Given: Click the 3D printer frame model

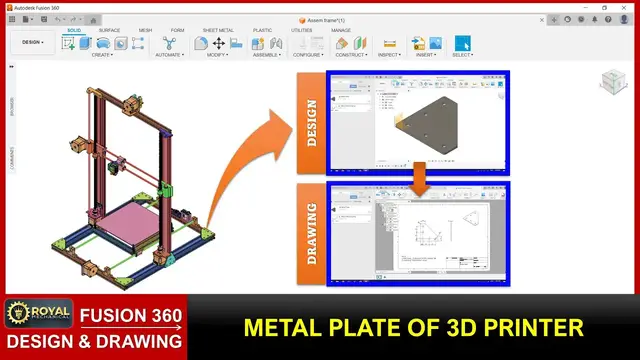Looking at the screenshot, I should pos(133,188).
